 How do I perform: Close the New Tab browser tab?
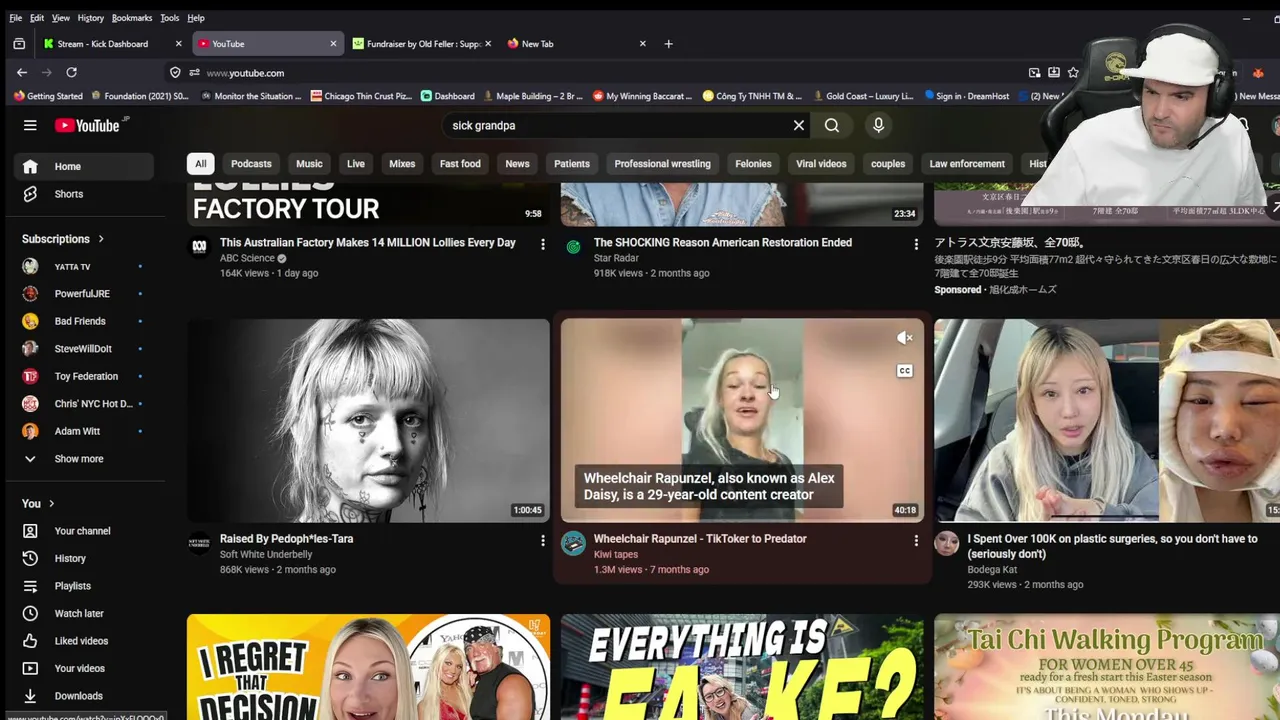pyautogui.click(x=642, y=43)
